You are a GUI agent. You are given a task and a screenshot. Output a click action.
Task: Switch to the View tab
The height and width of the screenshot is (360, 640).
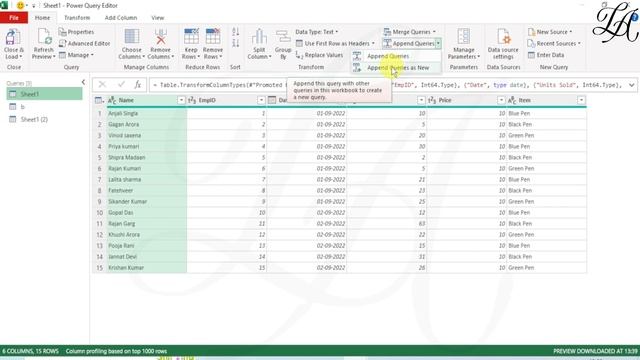(158, 18)
